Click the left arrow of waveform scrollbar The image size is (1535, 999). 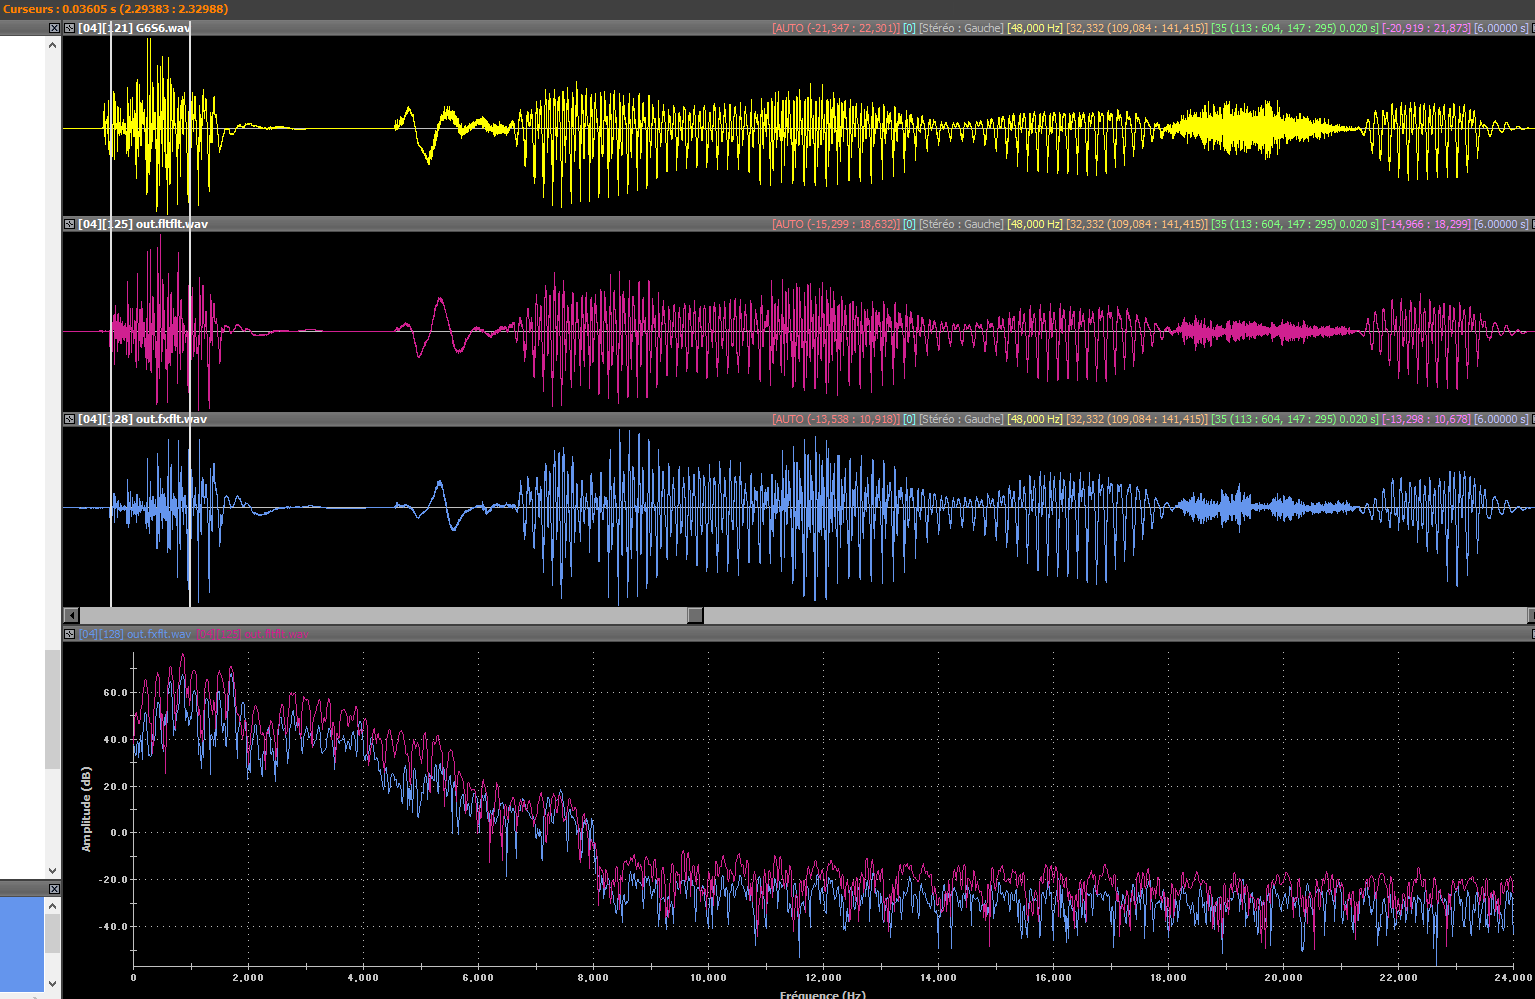click(71, 615)
